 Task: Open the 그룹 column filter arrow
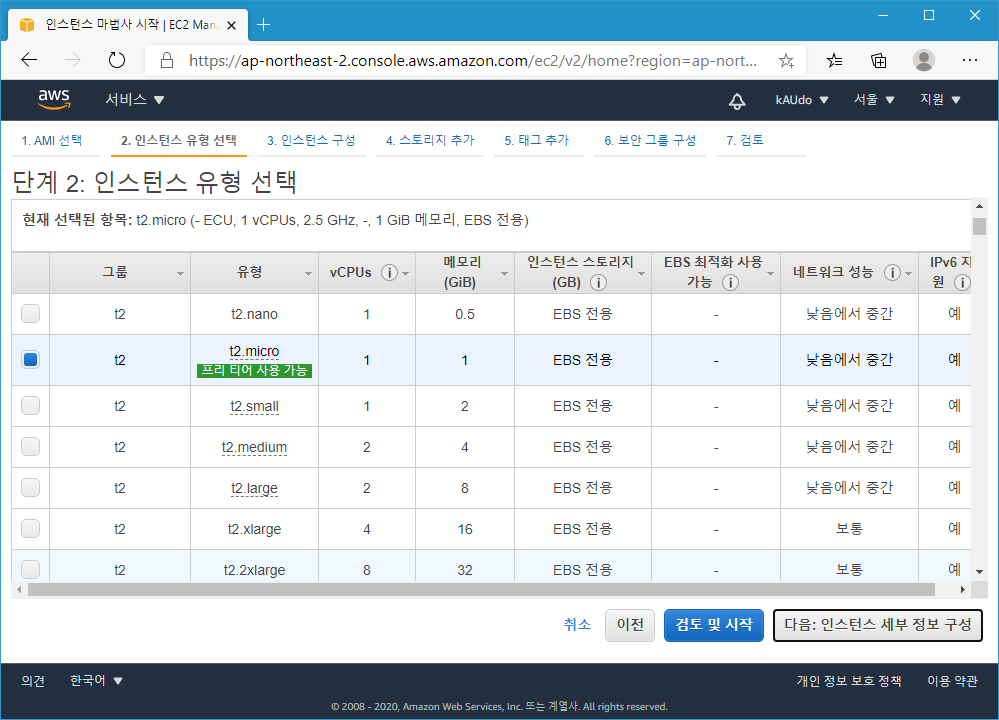tap(180, 274)
